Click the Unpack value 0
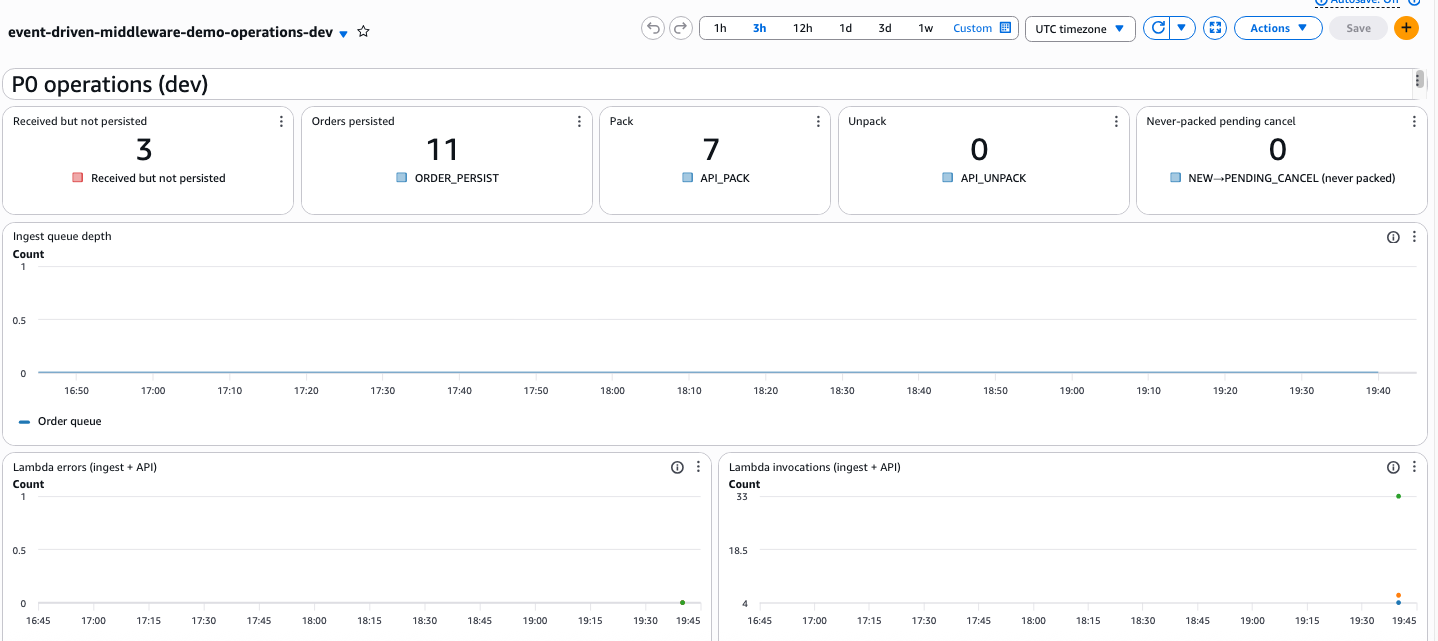The image size is (1438, 641). 979,150
